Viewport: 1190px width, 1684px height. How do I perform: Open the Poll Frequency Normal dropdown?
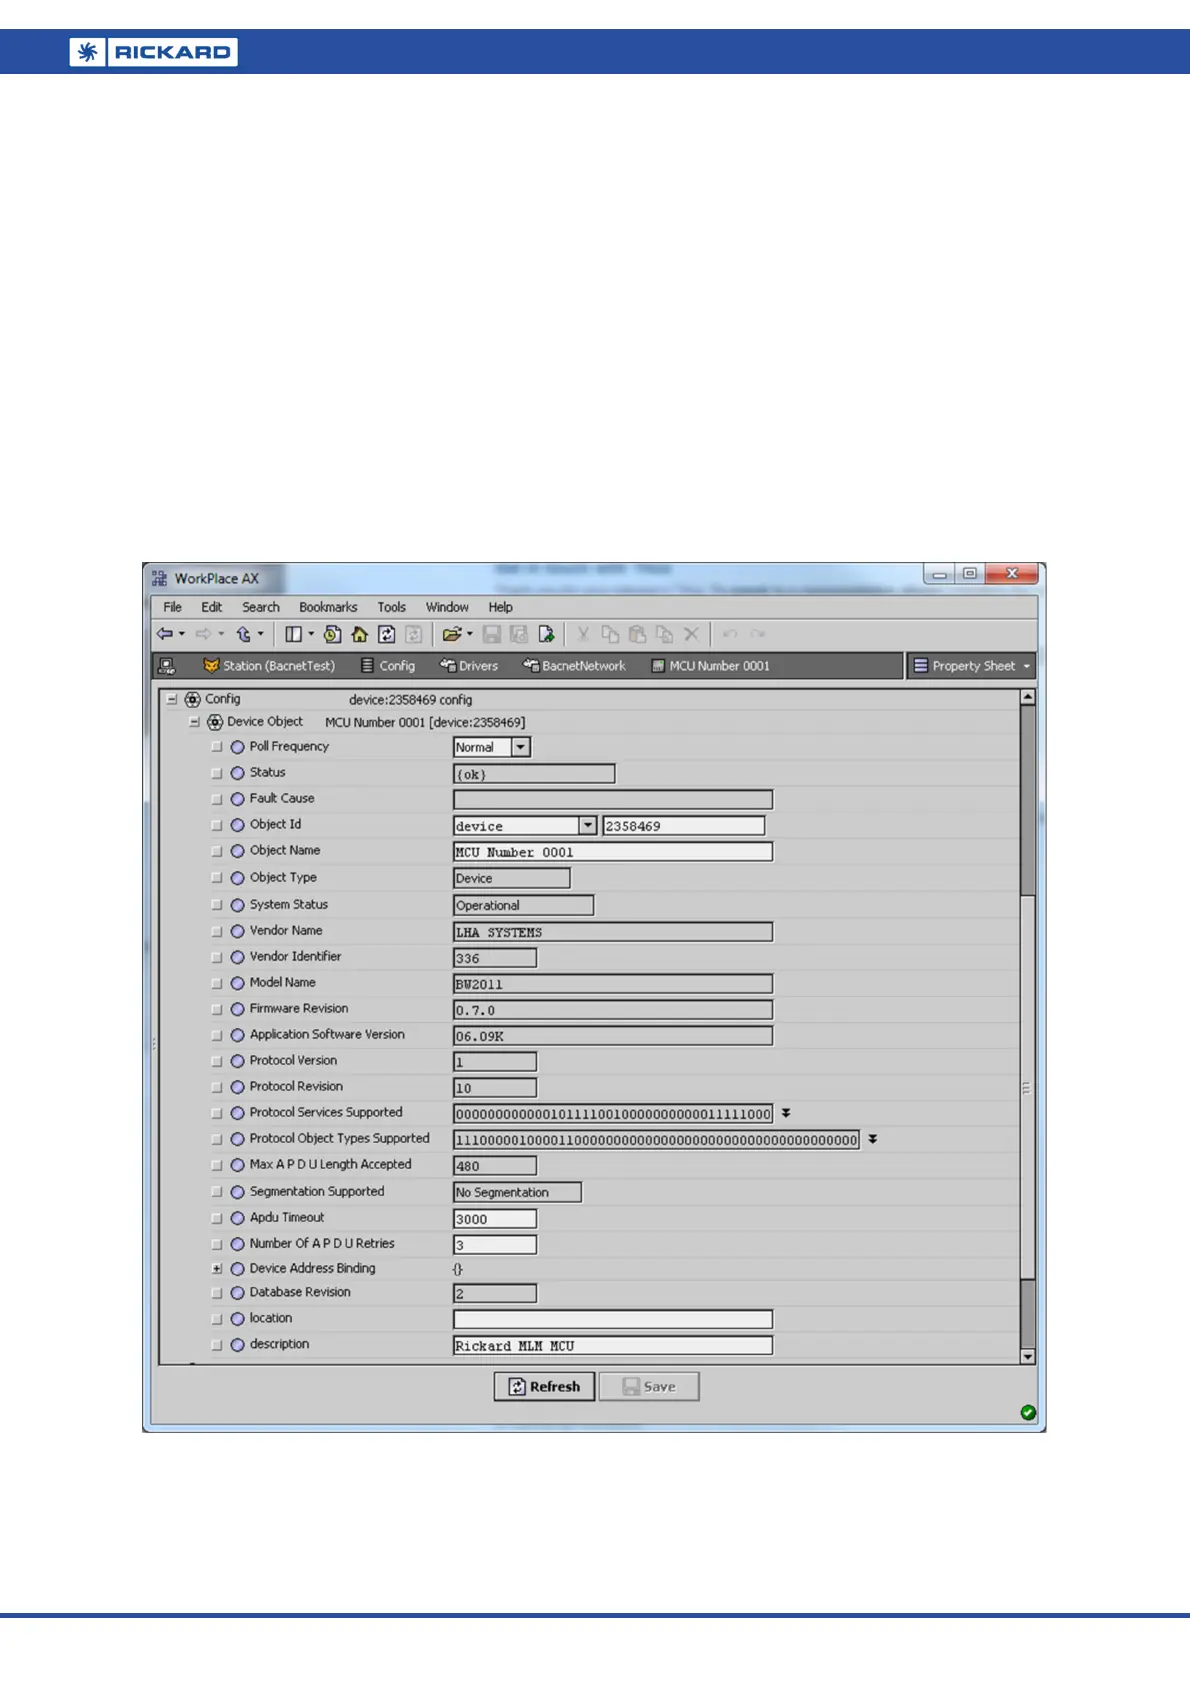coord(520,747)
